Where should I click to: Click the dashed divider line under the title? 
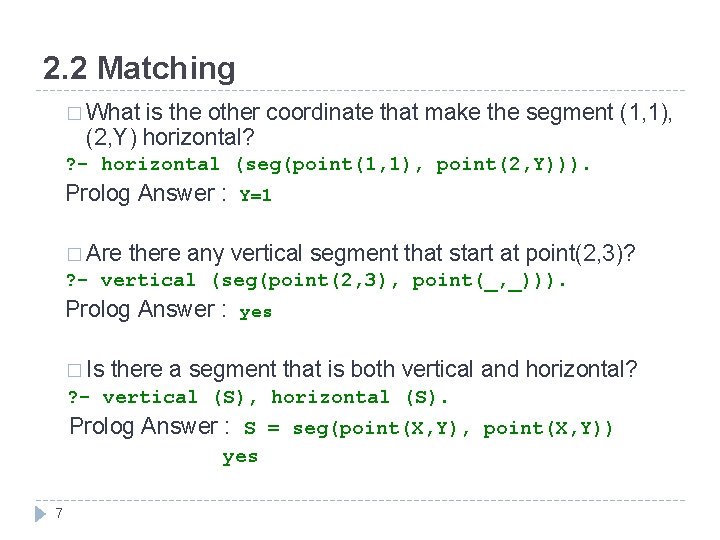tap(360, 90)
